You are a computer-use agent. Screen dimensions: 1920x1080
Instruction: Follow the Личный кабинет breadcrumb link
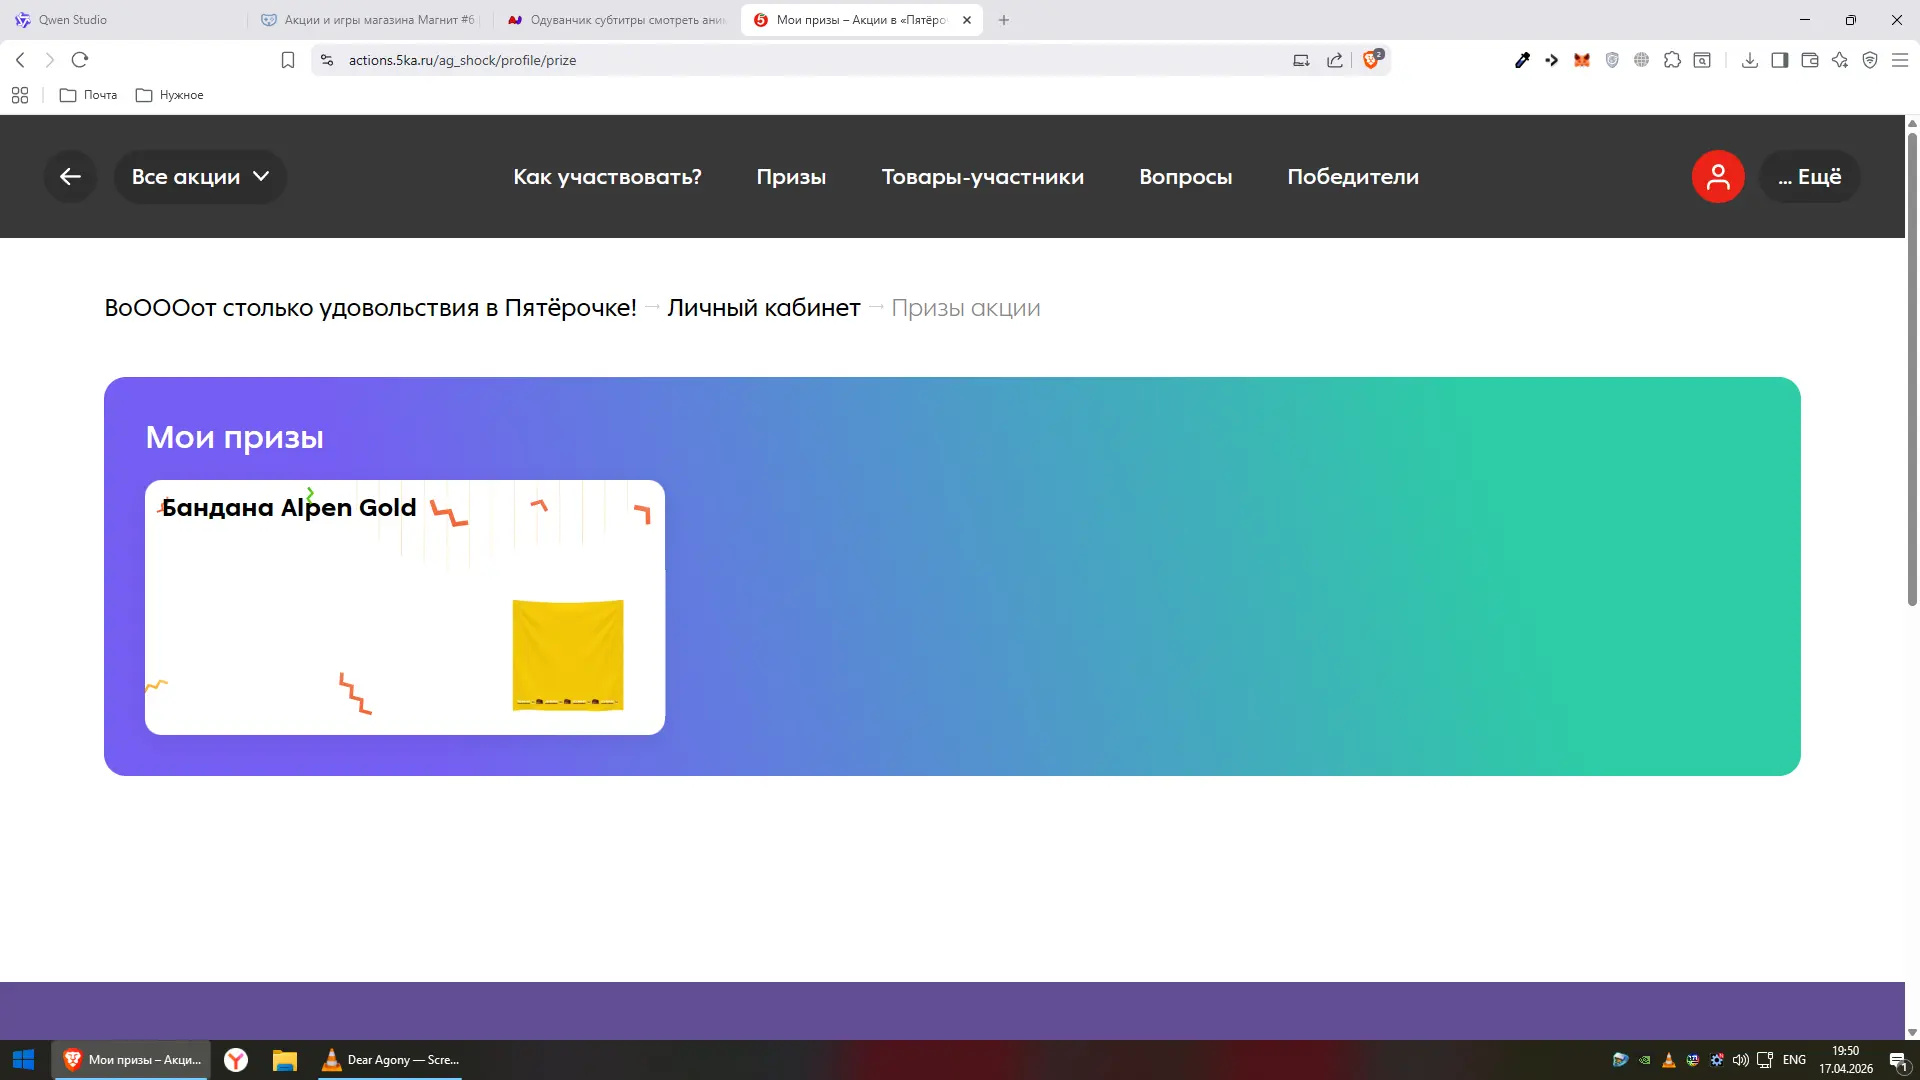(764, 308)
